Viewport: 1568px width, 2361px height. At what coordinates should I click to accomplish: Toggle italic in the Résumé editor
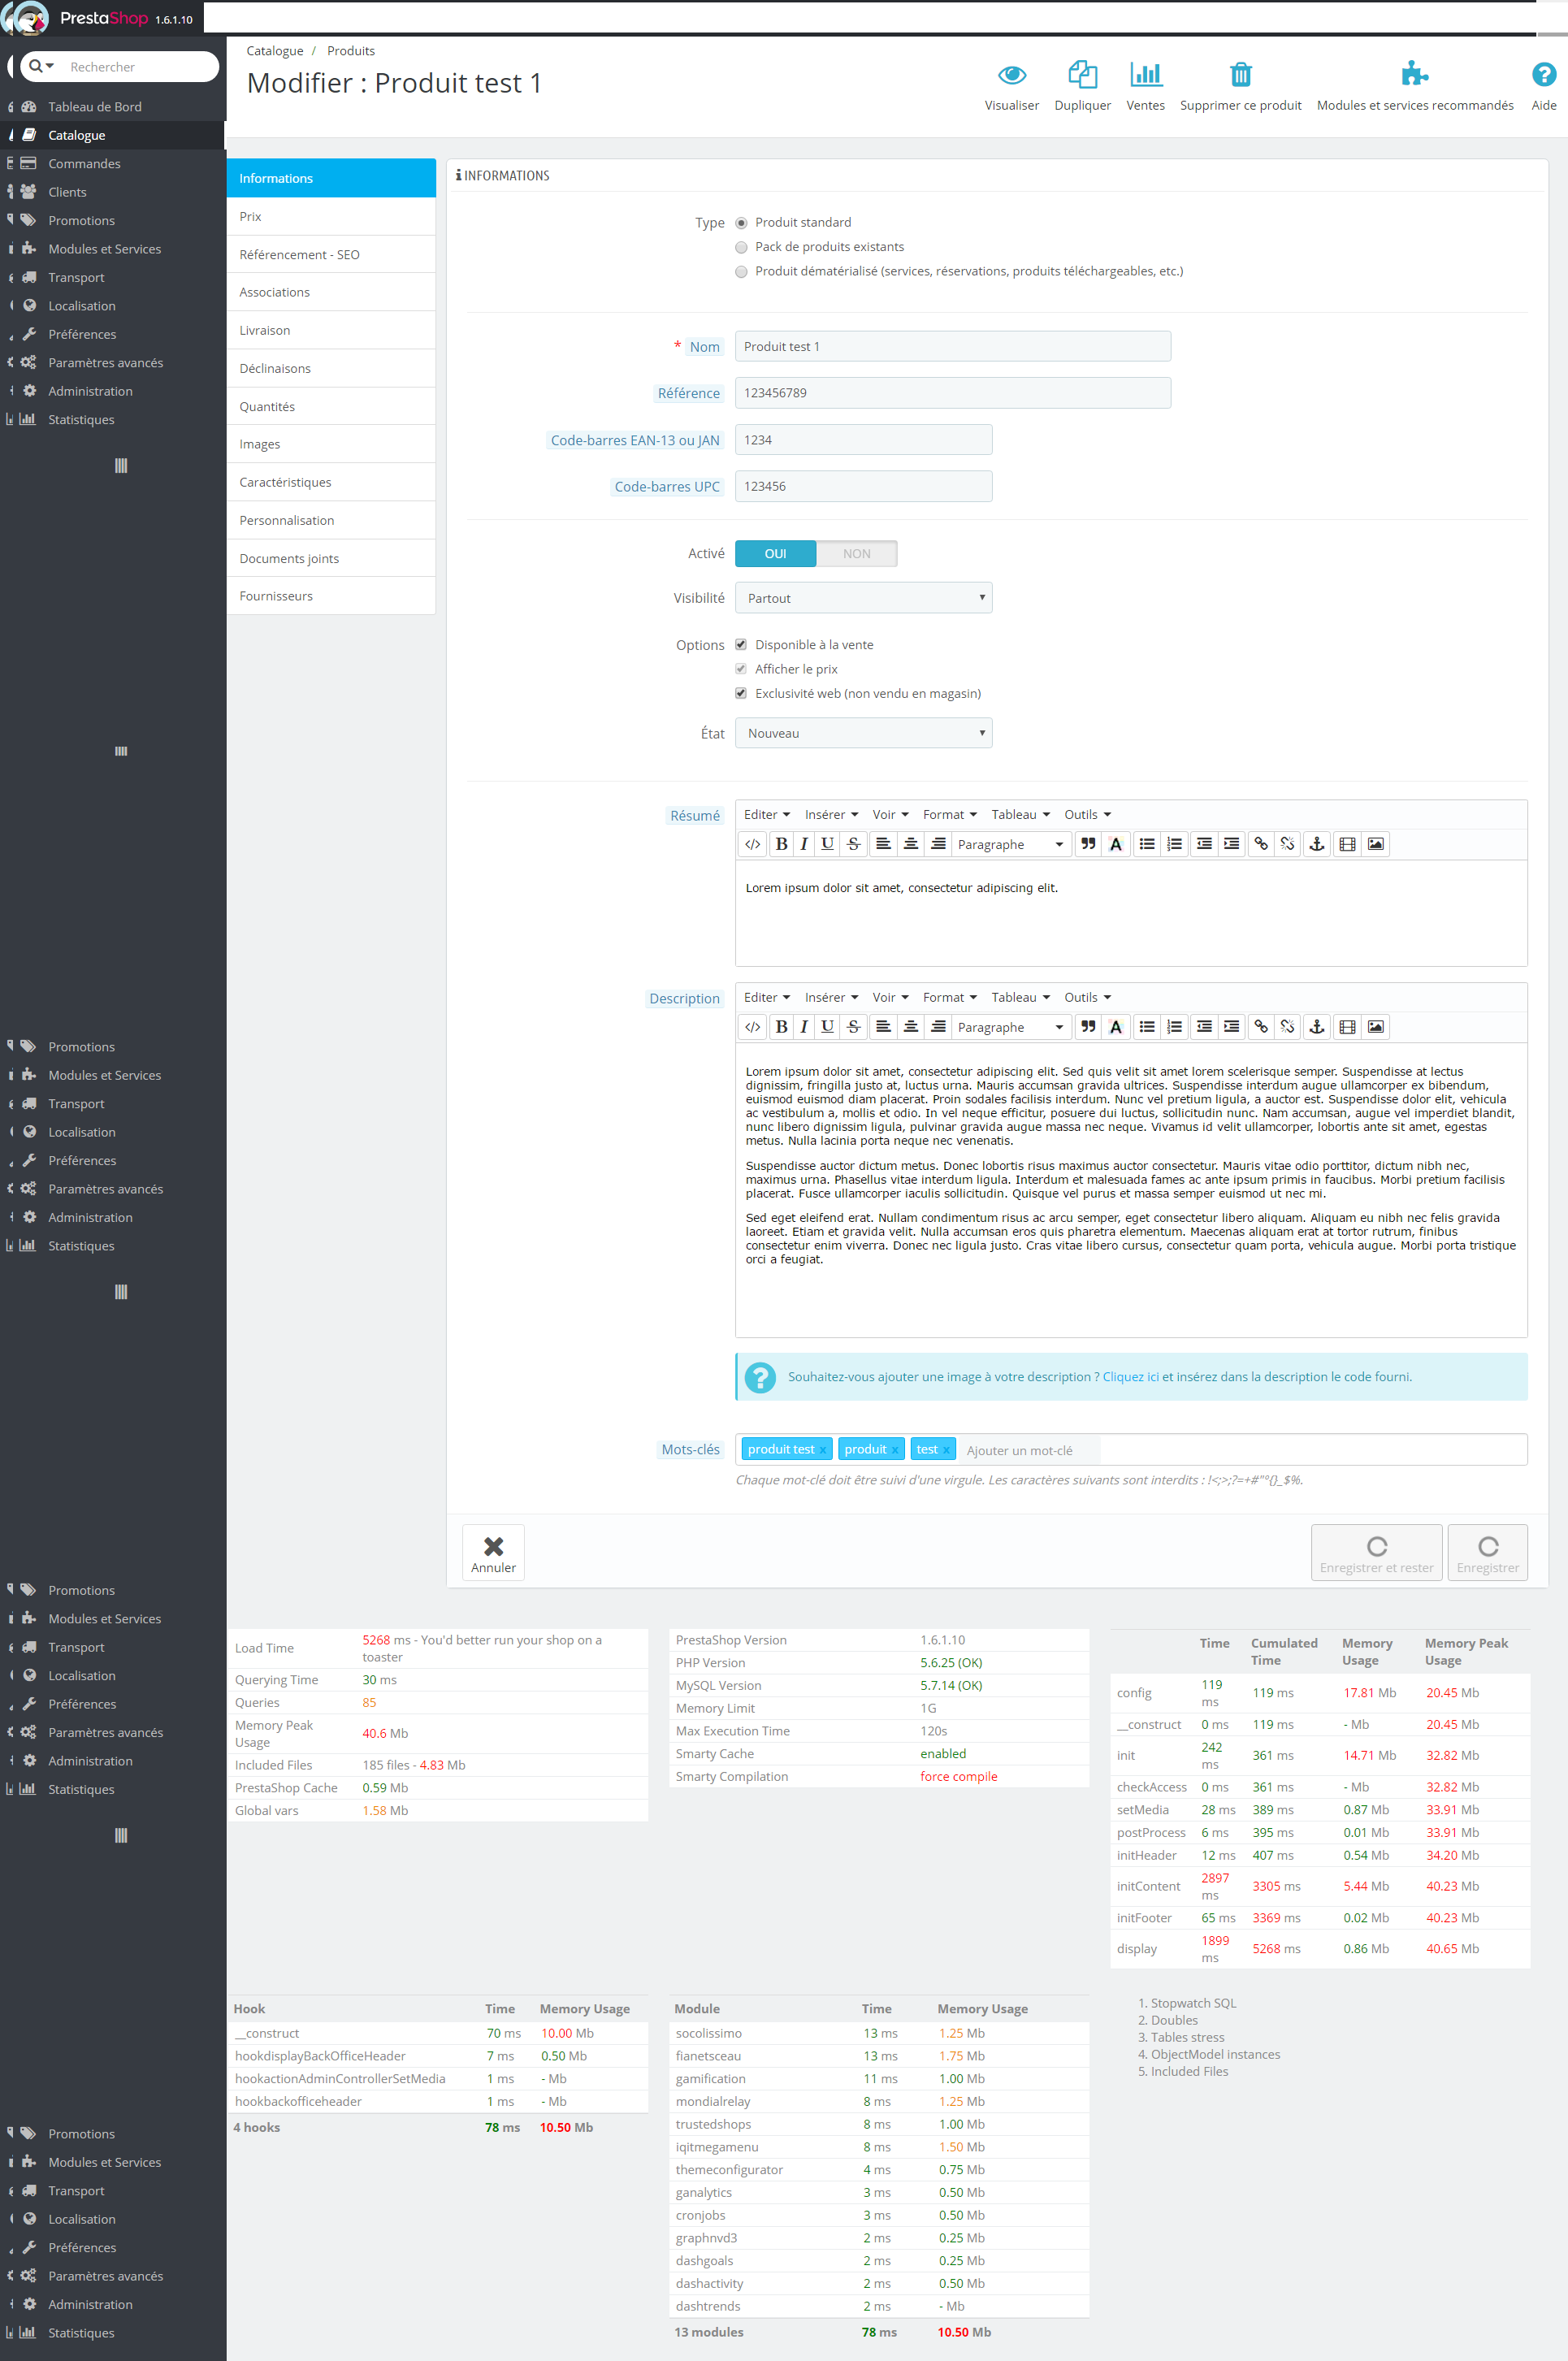804,844
